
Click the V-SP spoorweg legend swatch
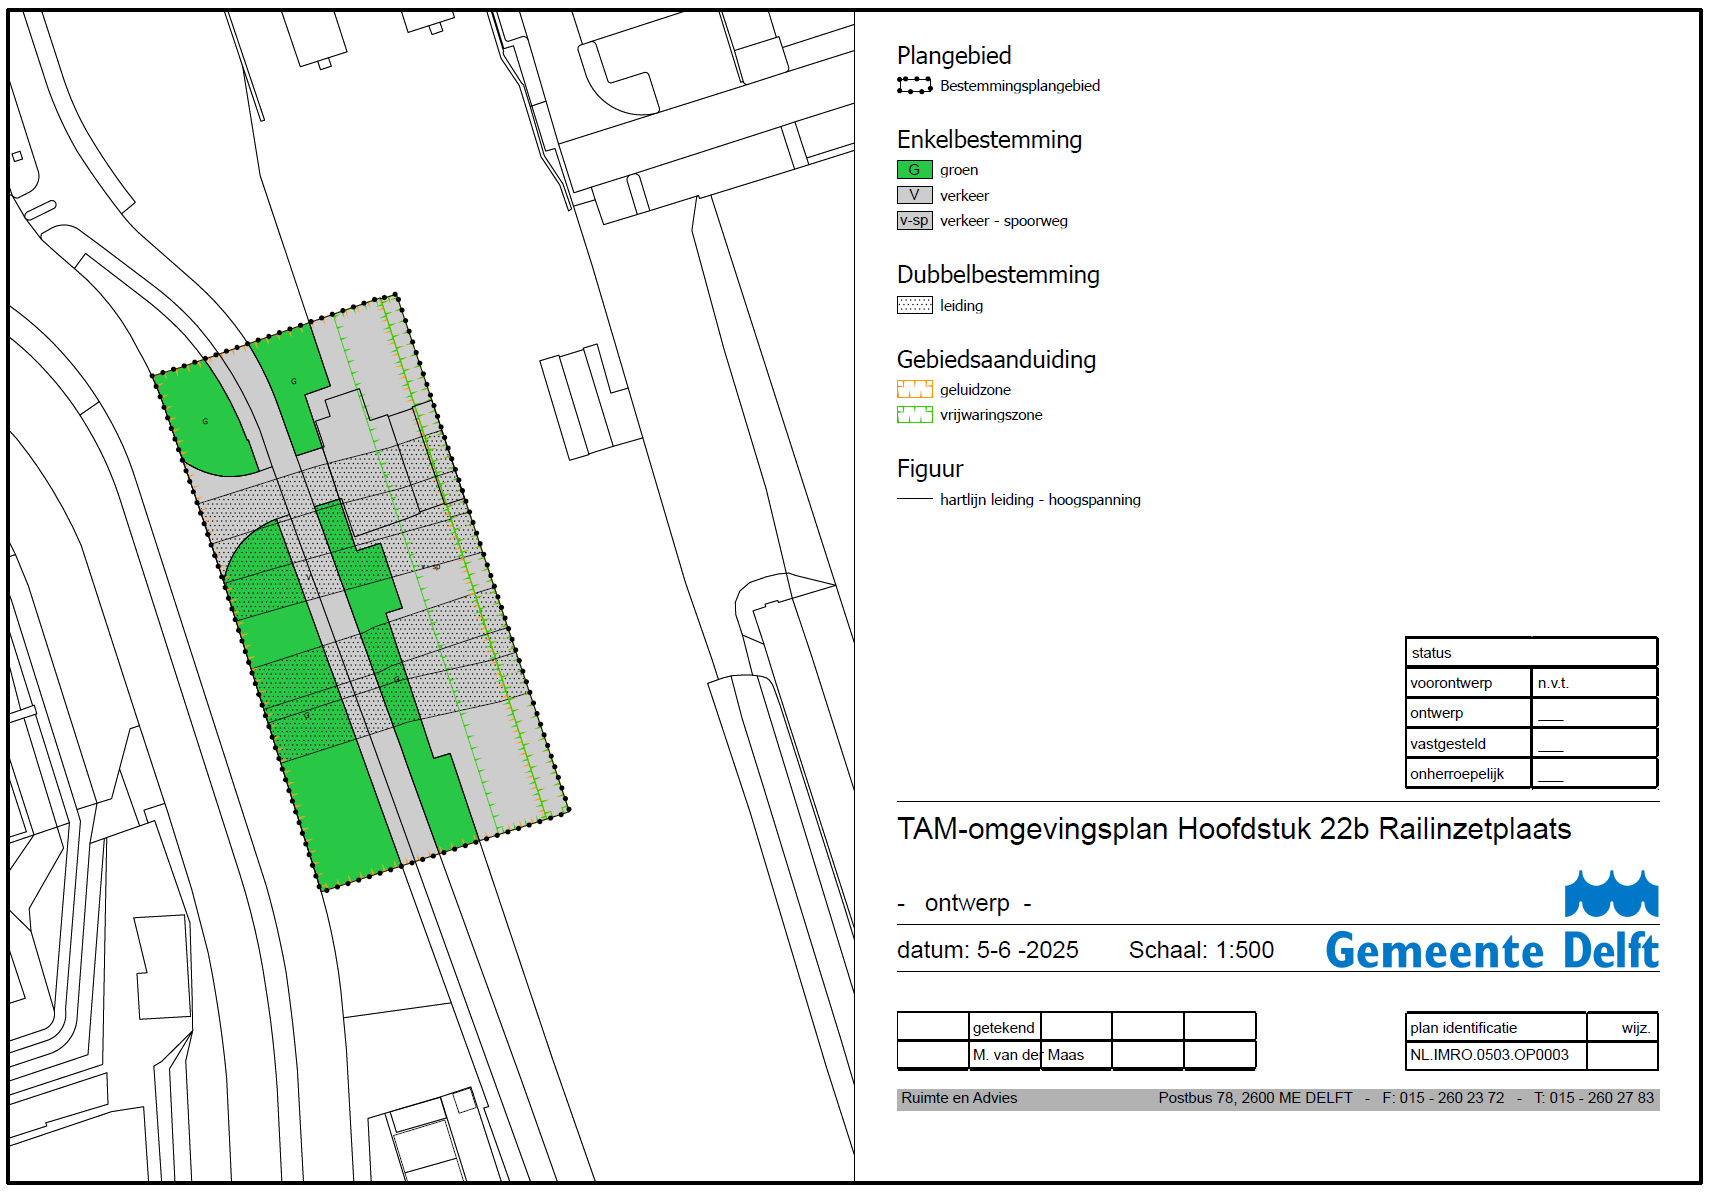pyautogui.click(x=914, y=221)
